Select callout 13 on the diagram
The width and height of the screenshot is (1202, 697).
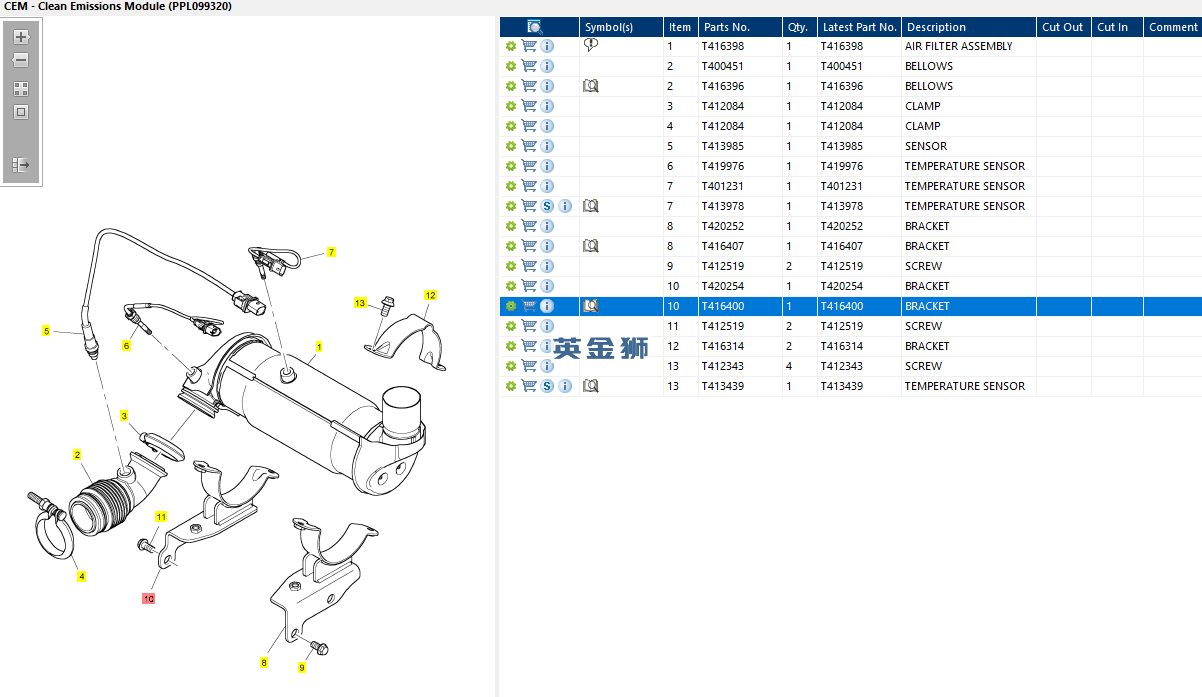coord(360,303)
